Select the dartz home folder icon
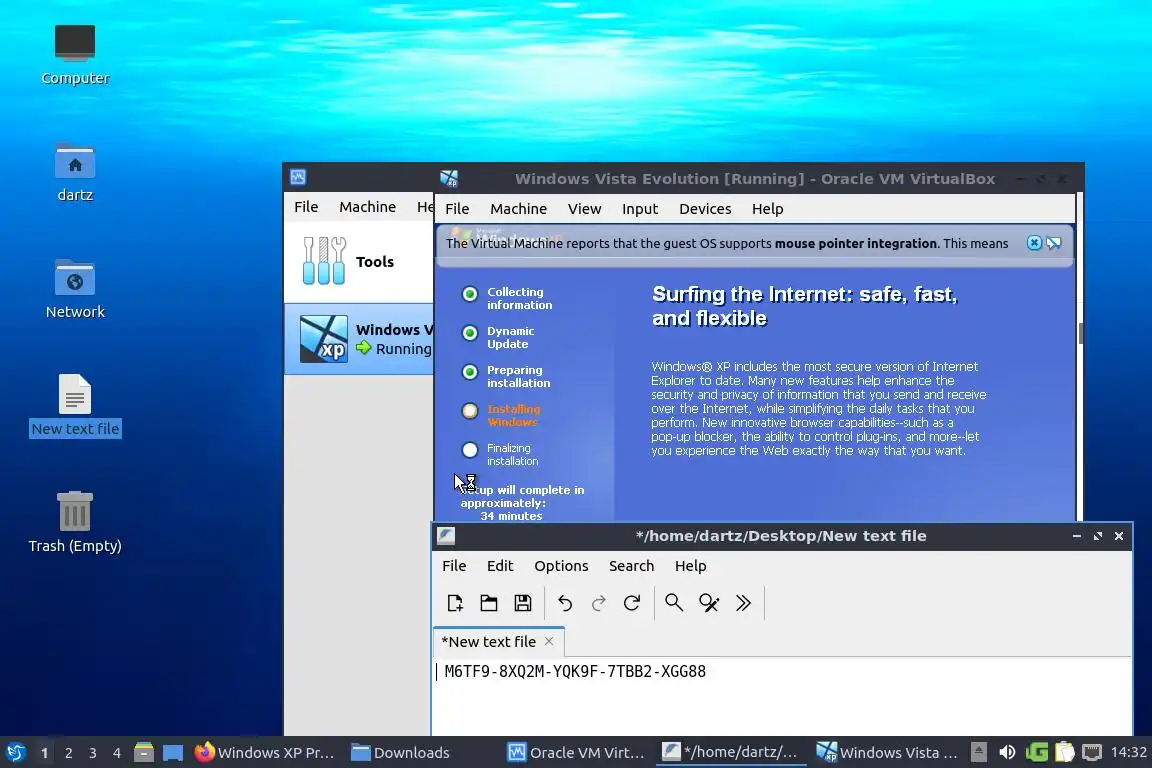1152x768 pixels. point(75,173)
